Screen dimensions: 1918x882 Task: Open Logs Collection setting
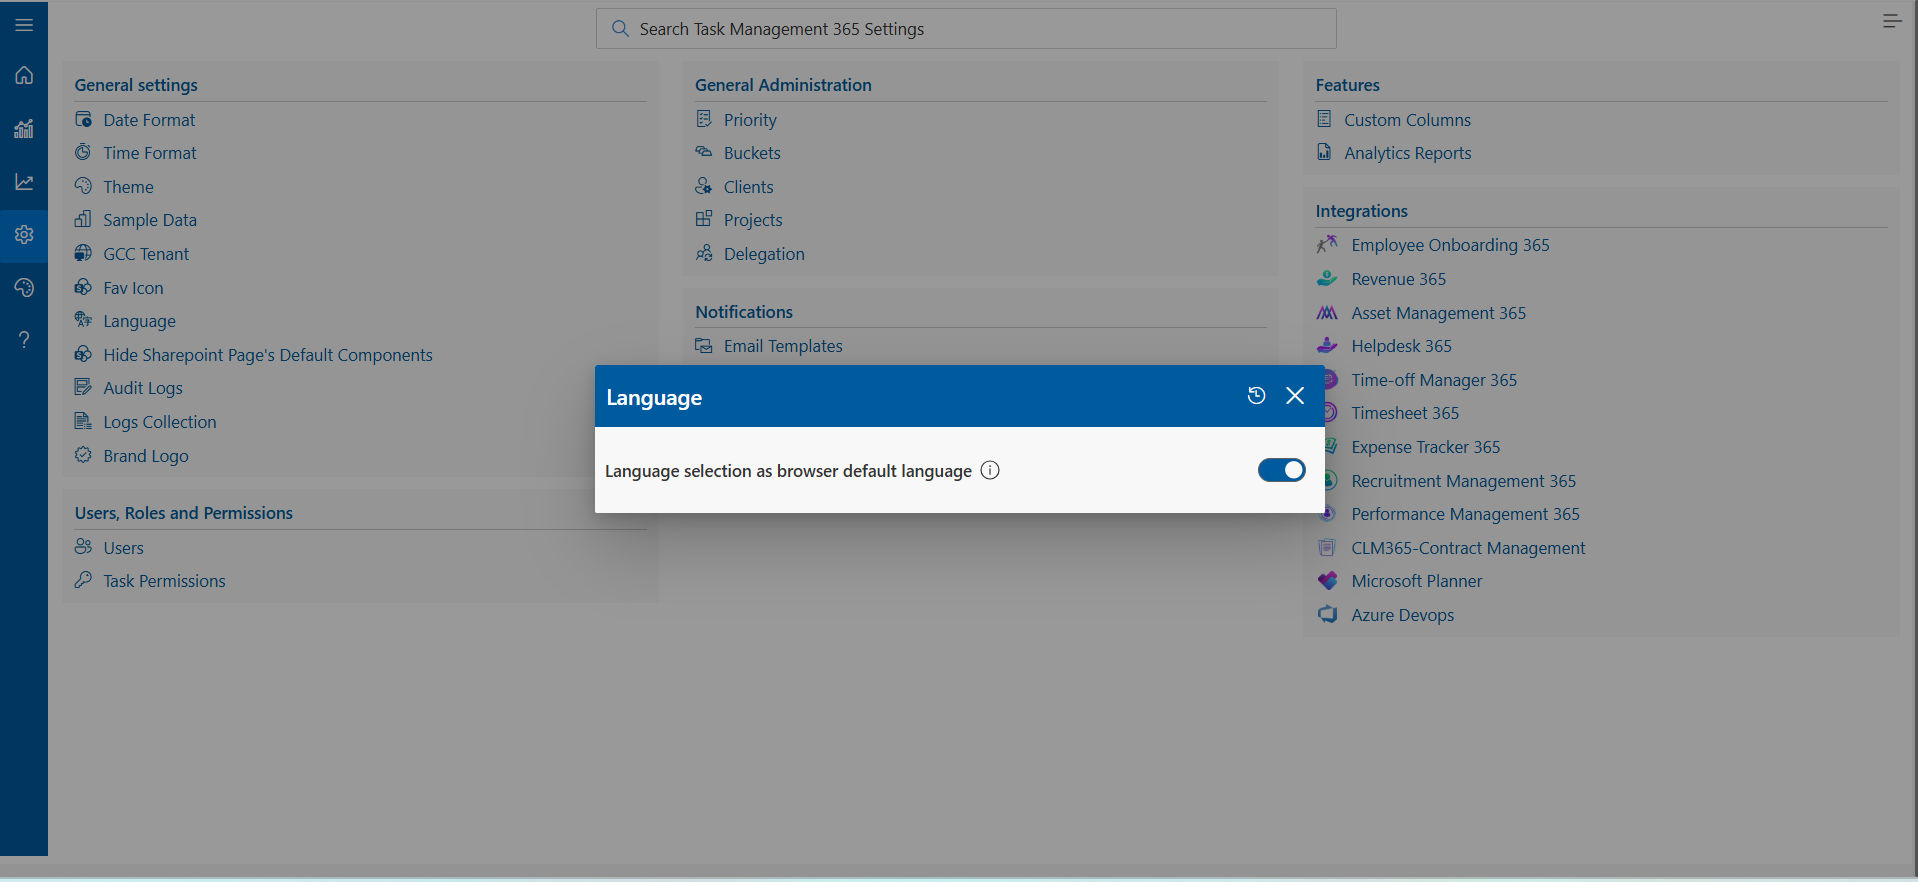point(160,422)
